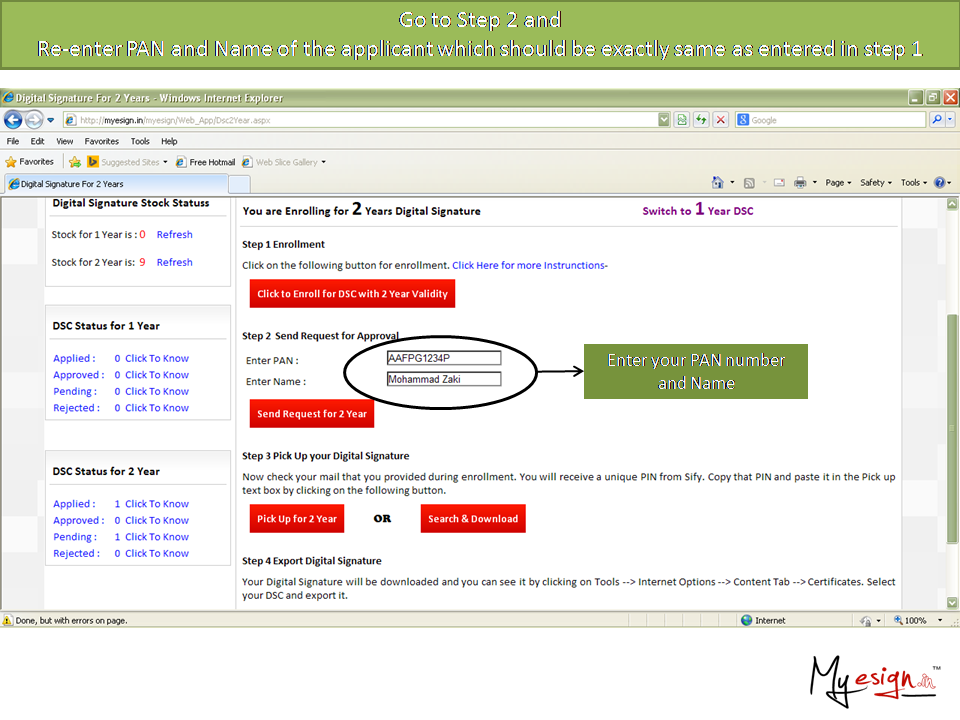
Task: Click the search magnifier icon
Action: coord(936,120)
